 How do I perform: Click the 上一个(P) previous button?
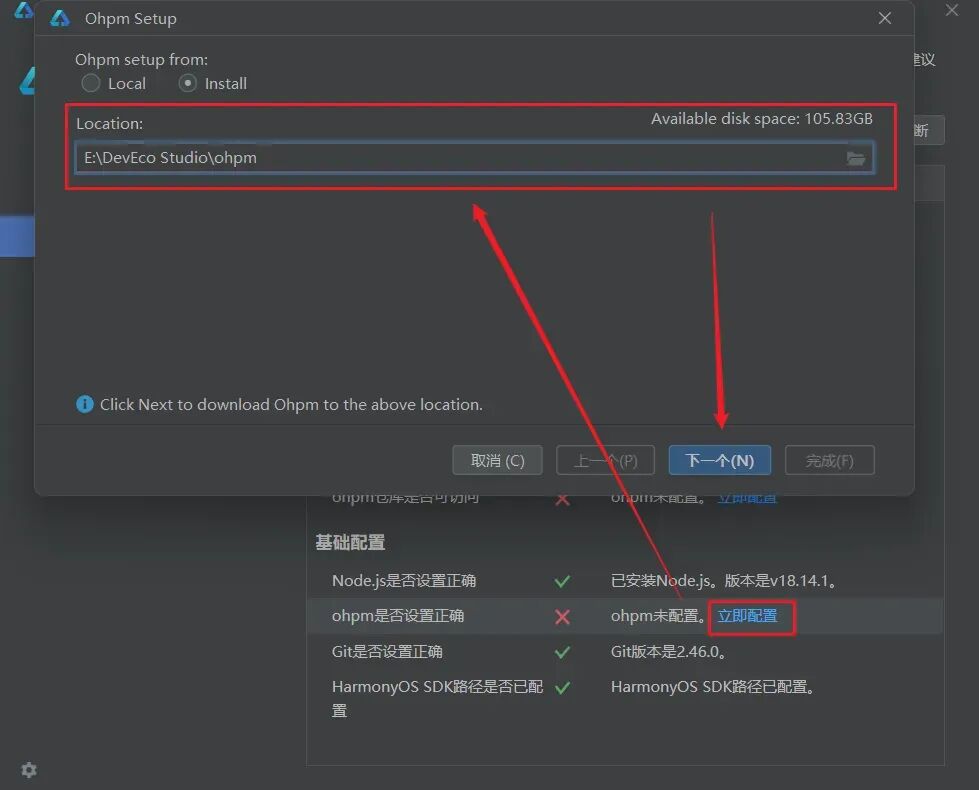click(605, 460)
